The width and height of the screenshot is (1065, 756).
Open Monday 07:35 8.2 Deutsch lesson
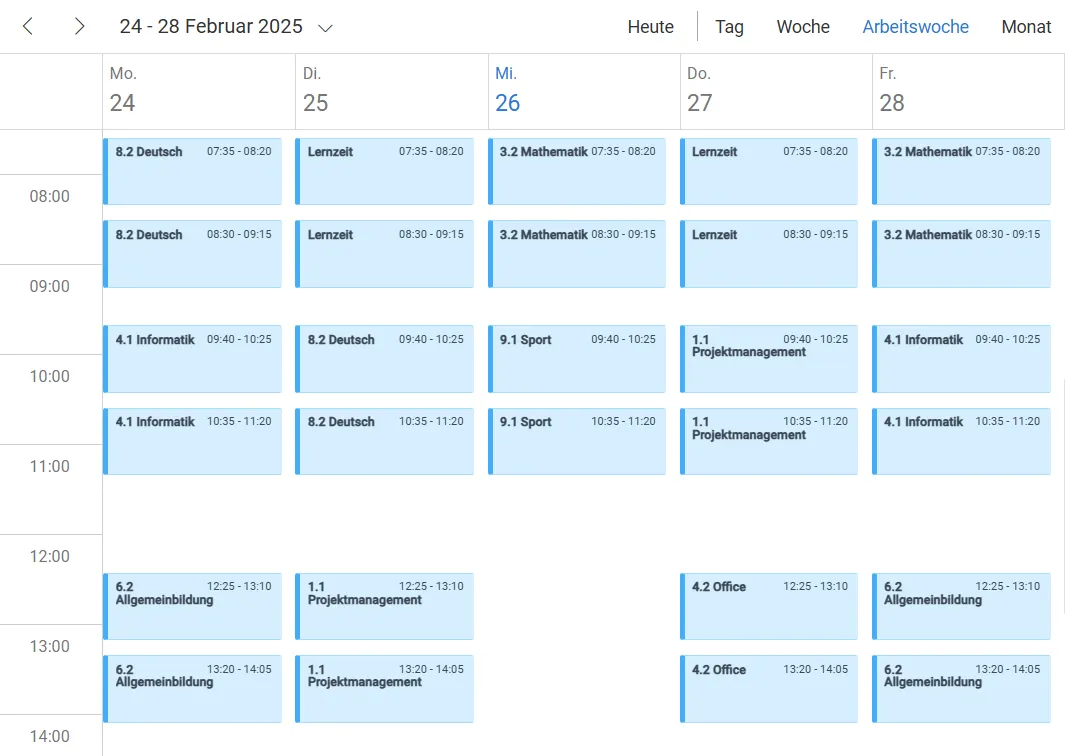pyautogui.click(x=193, y=171)
